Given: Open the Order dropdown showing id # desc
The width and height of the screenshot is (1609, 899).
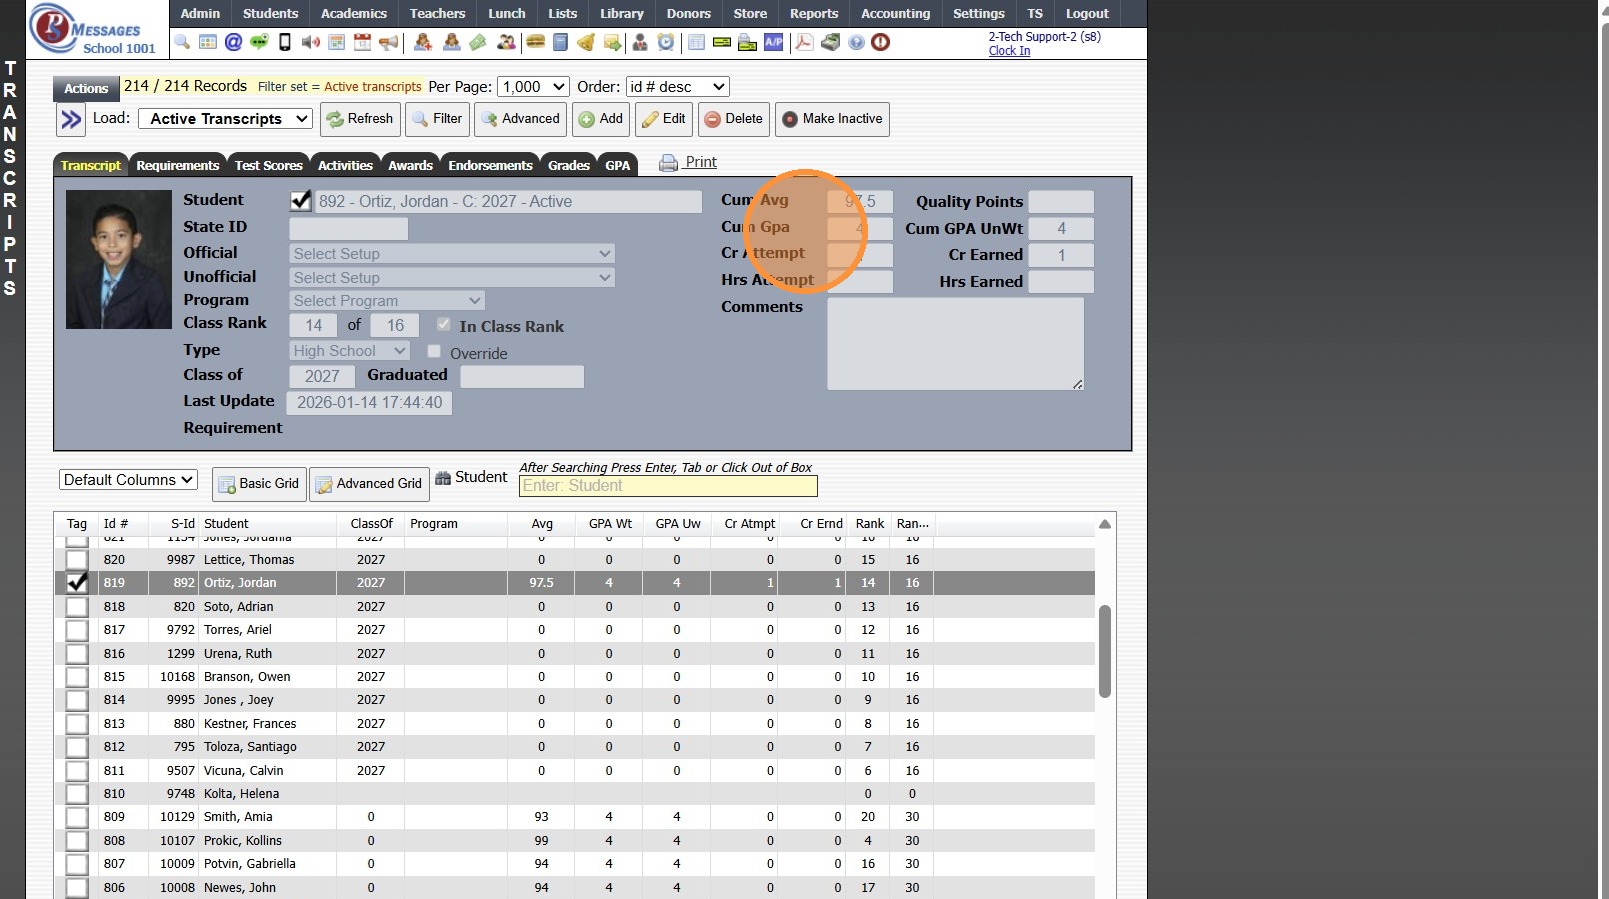Looking at the screenshot, I should coord(677,87).
